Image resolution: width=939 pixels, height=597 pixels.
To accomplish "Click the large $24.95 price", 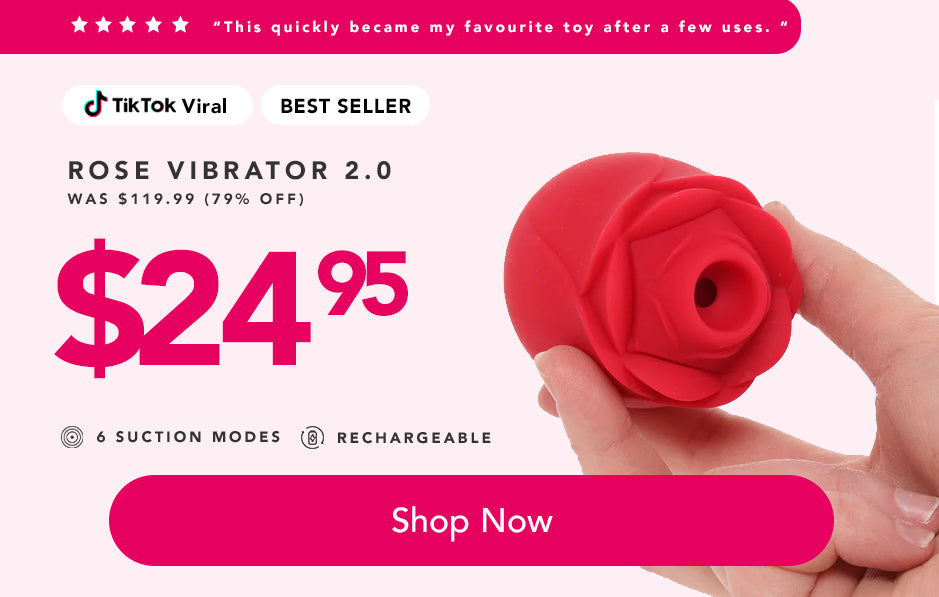I will click(x=232, y=308).
